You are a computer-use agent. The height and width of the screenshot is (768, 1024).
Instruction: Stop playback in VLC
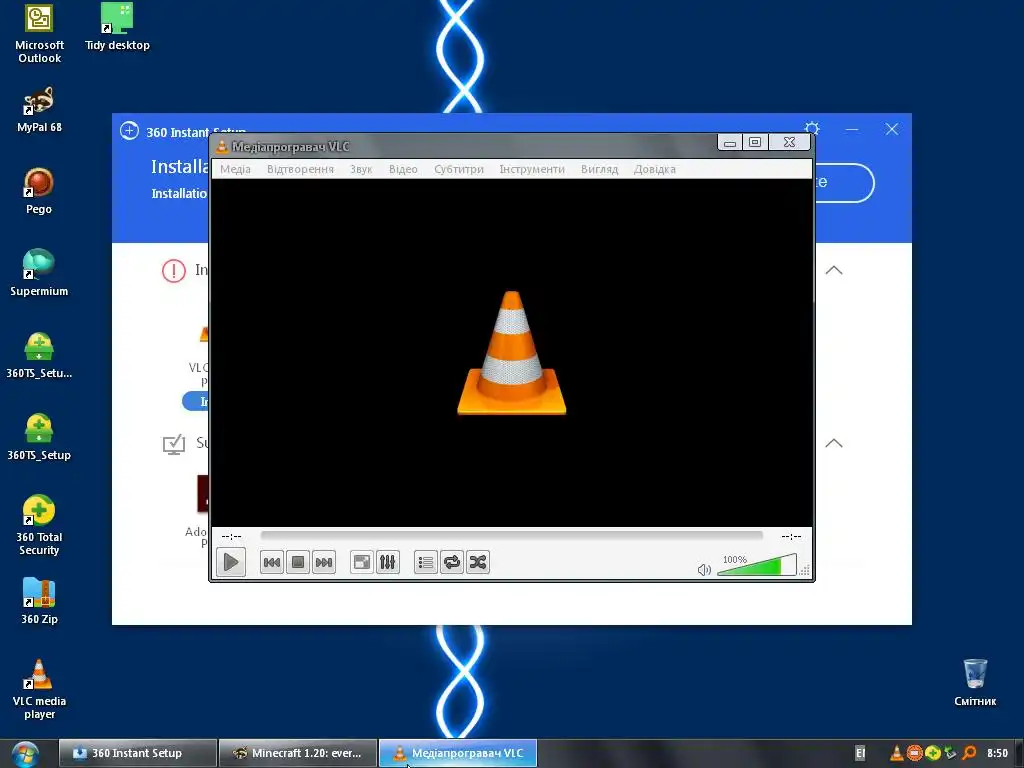click(x=298, y=562)
